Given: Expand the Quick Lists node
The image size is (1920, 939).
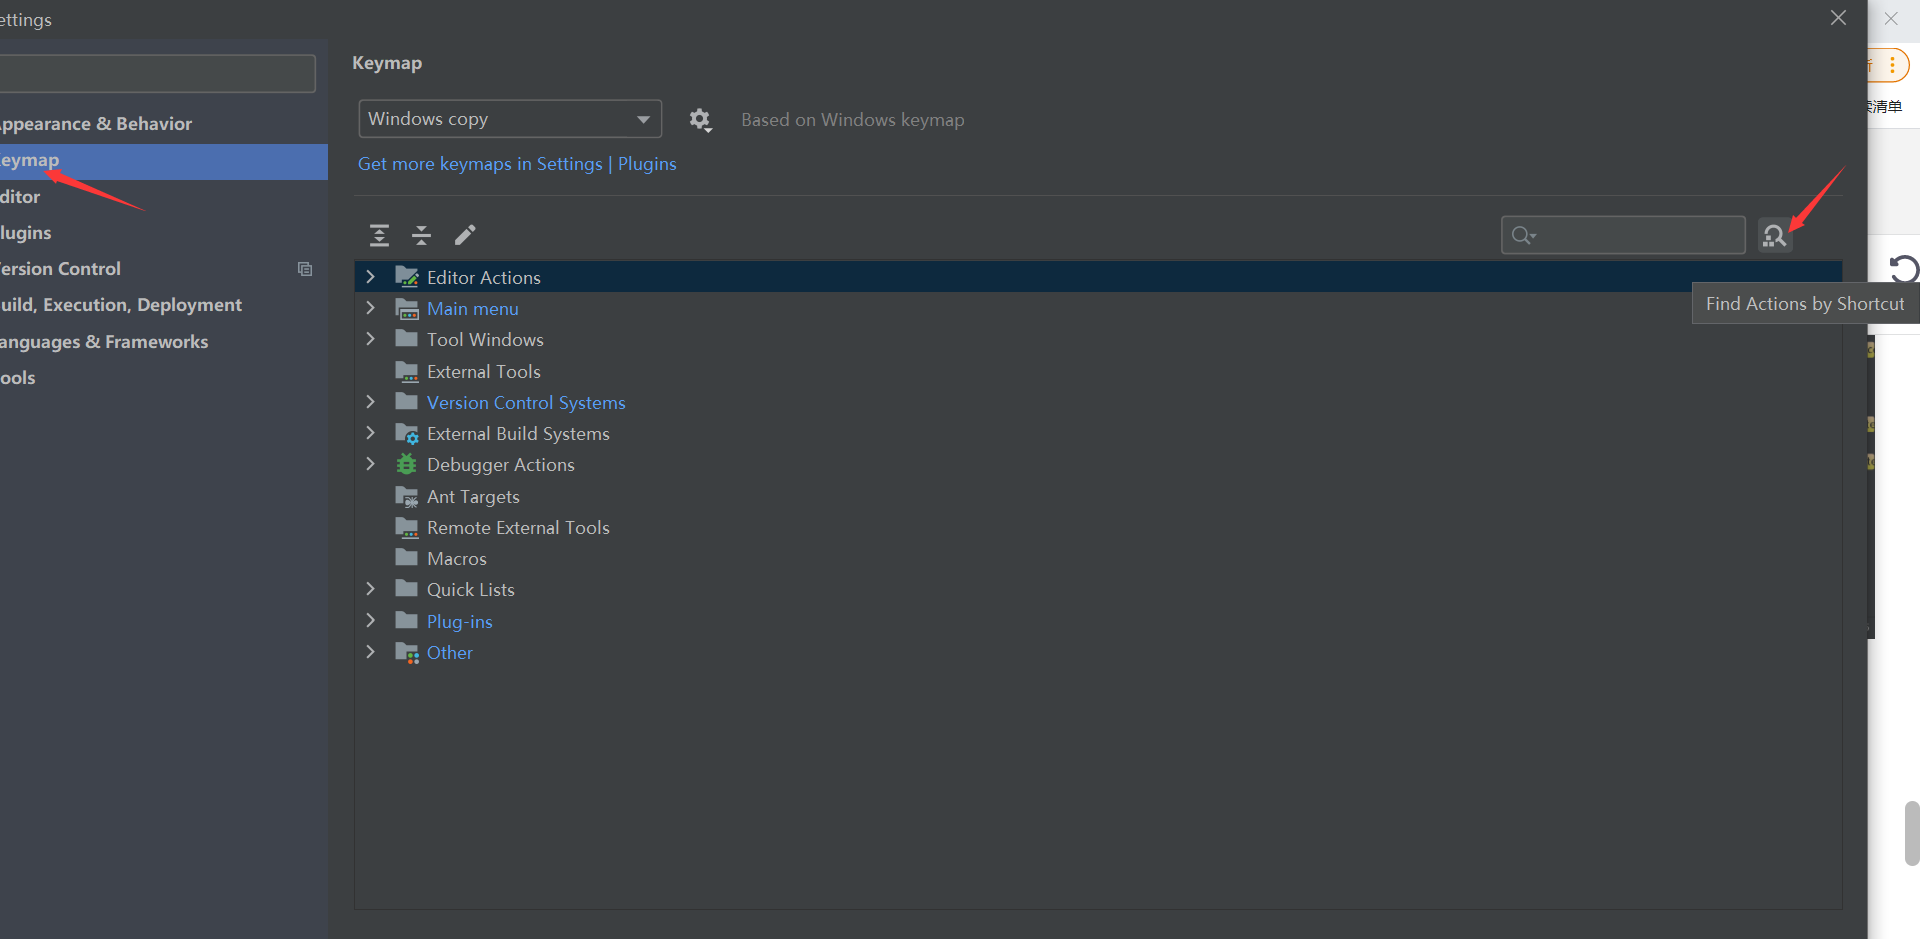Looking at the screenshot, I should [370, 589].
